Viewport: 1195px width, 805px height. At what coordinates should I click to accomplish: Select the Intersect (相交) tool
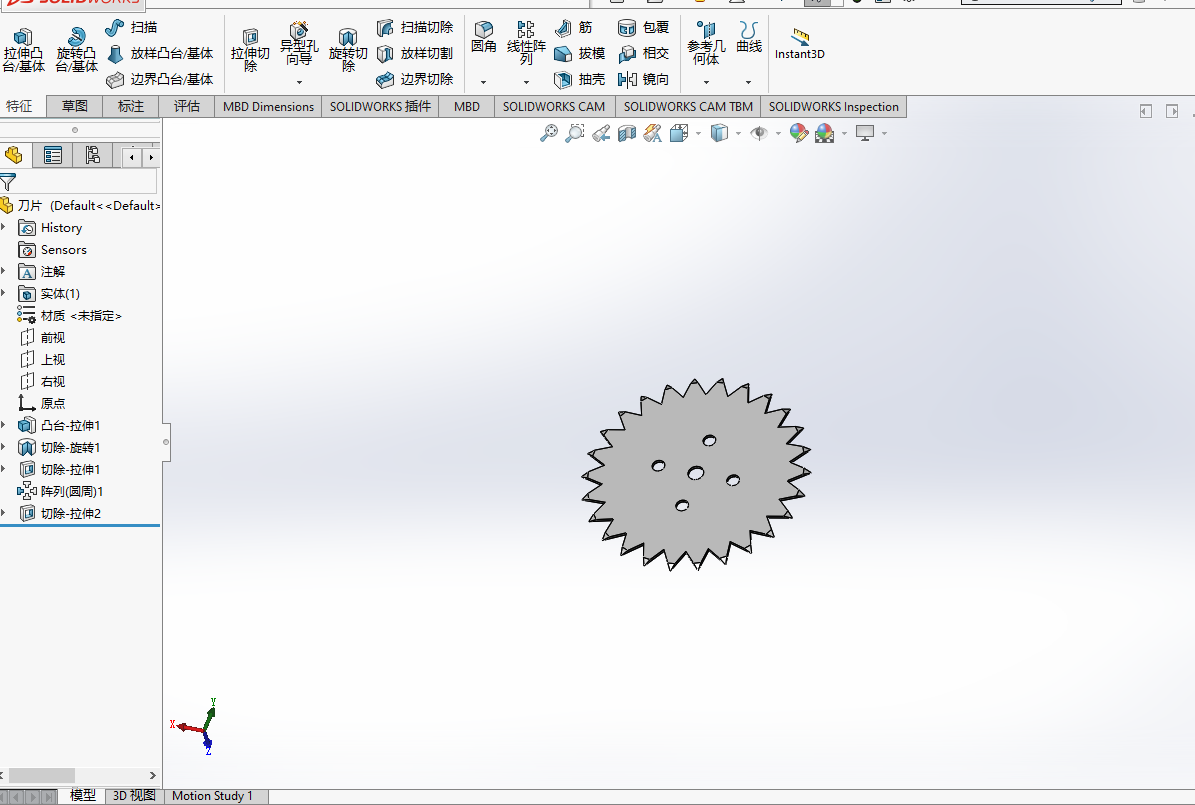tap(643, 53)
